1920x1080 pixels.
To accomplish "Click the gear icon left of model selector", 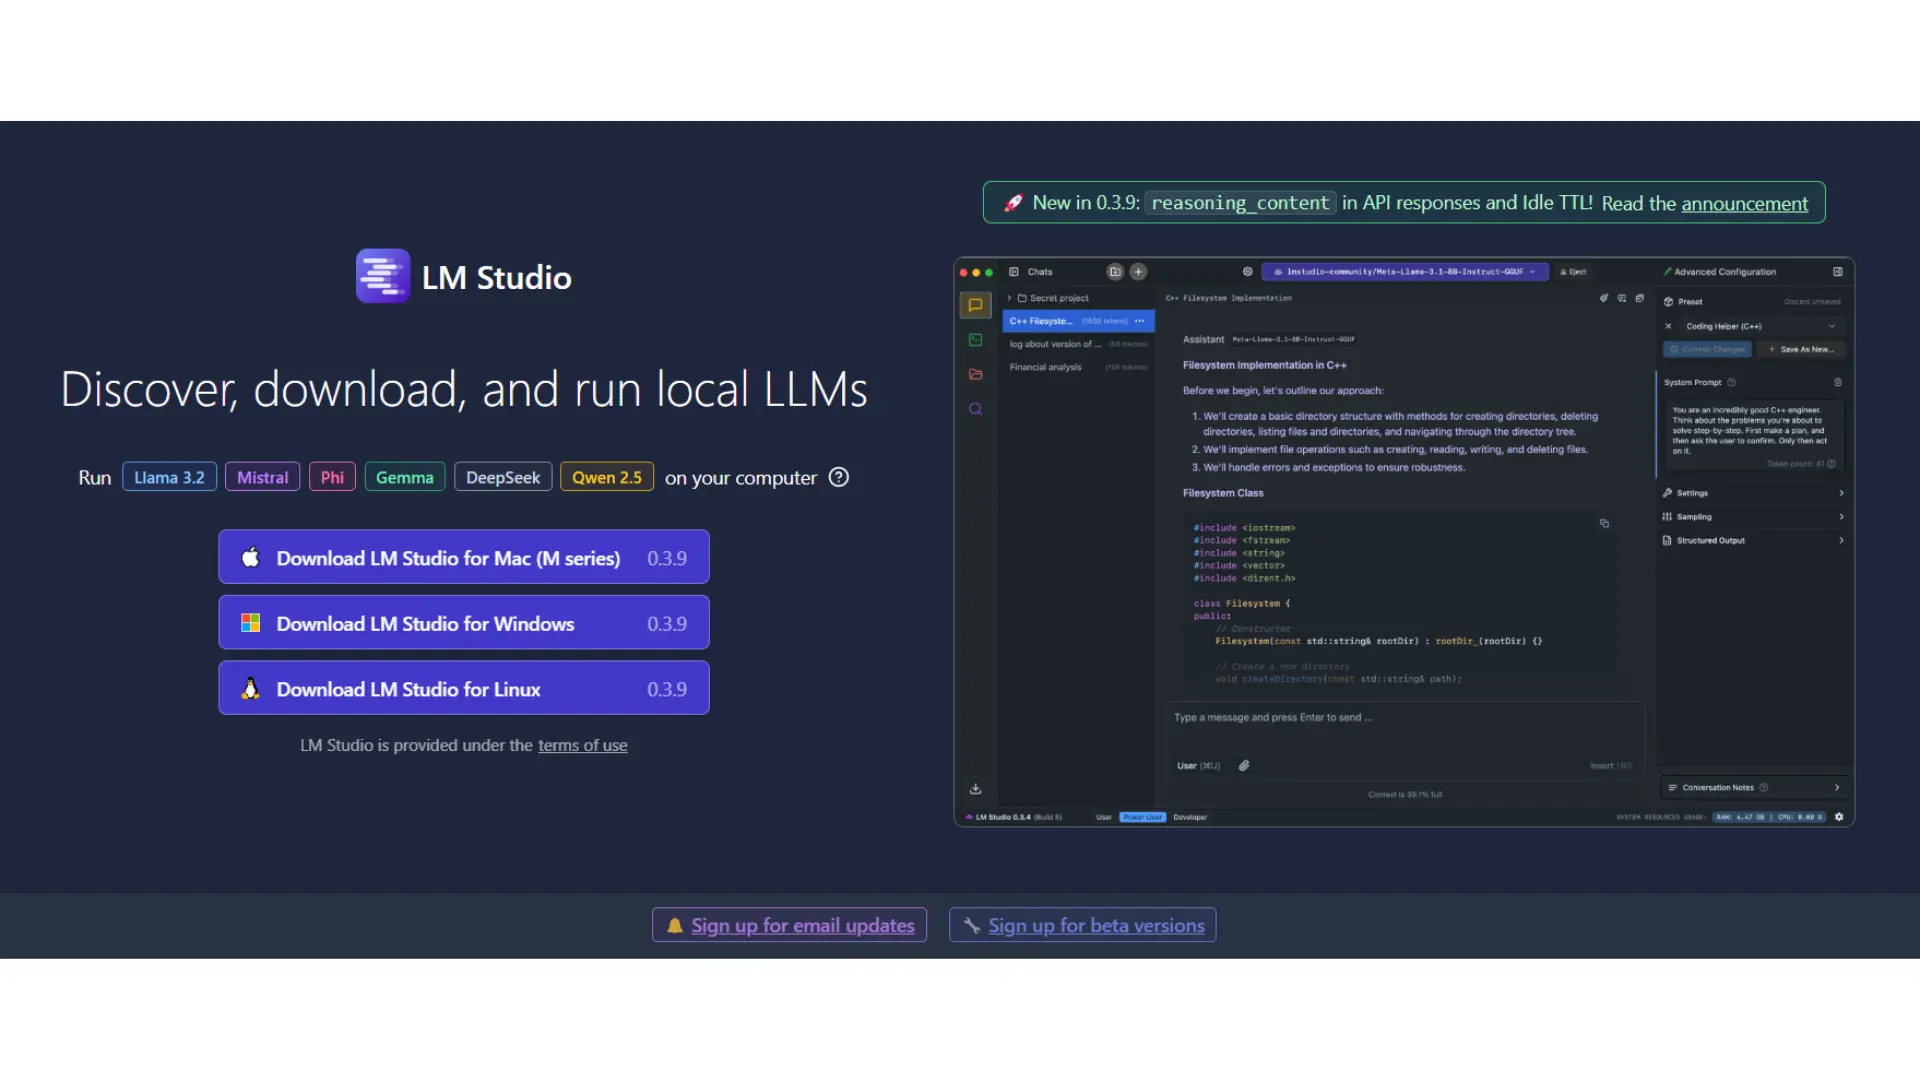I will click(x=1248, y=272).
